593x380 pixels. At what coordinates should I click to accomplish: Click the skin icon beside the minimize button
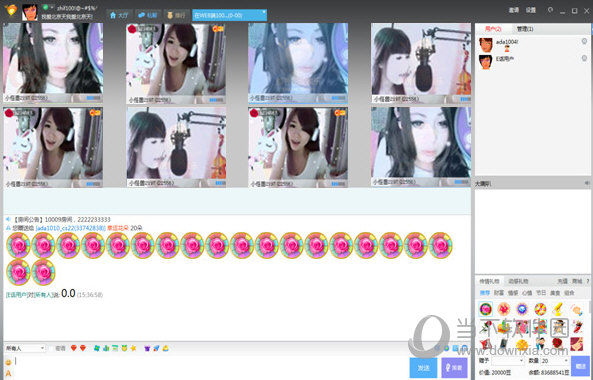[551, 10]
